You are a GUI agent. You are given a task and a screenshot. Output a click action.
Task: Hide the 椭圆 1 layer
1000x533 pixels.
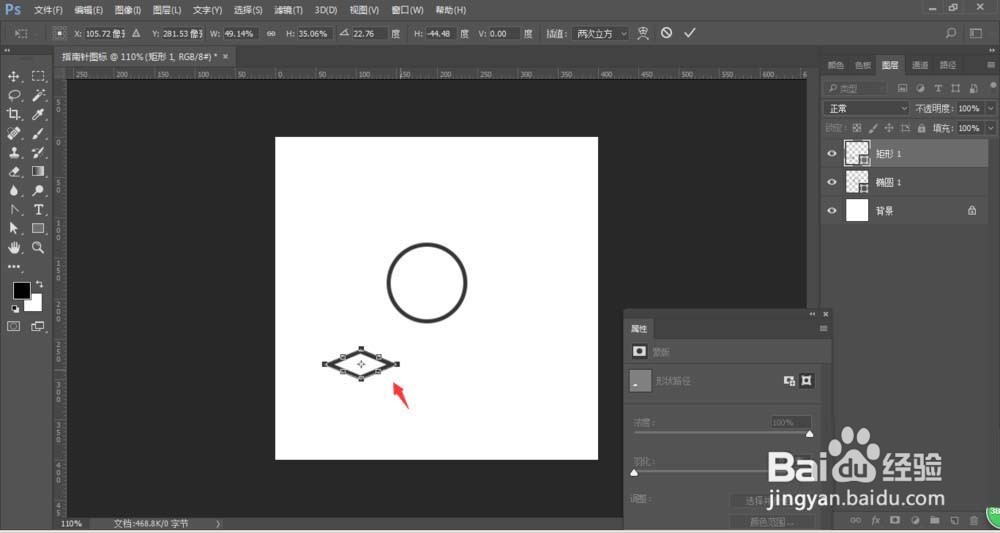point(832,182)
